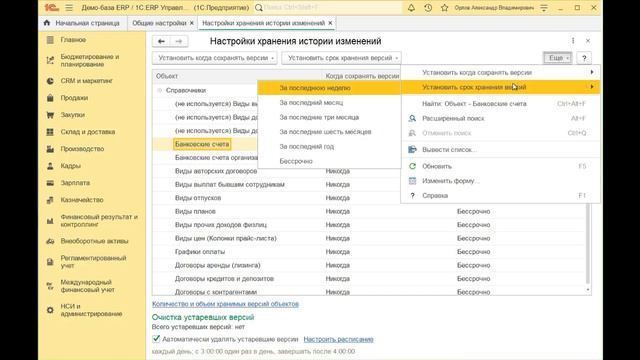Open Регламентированный учет section
This screenshot has height=360, width=640.
(x=93, y=262)
